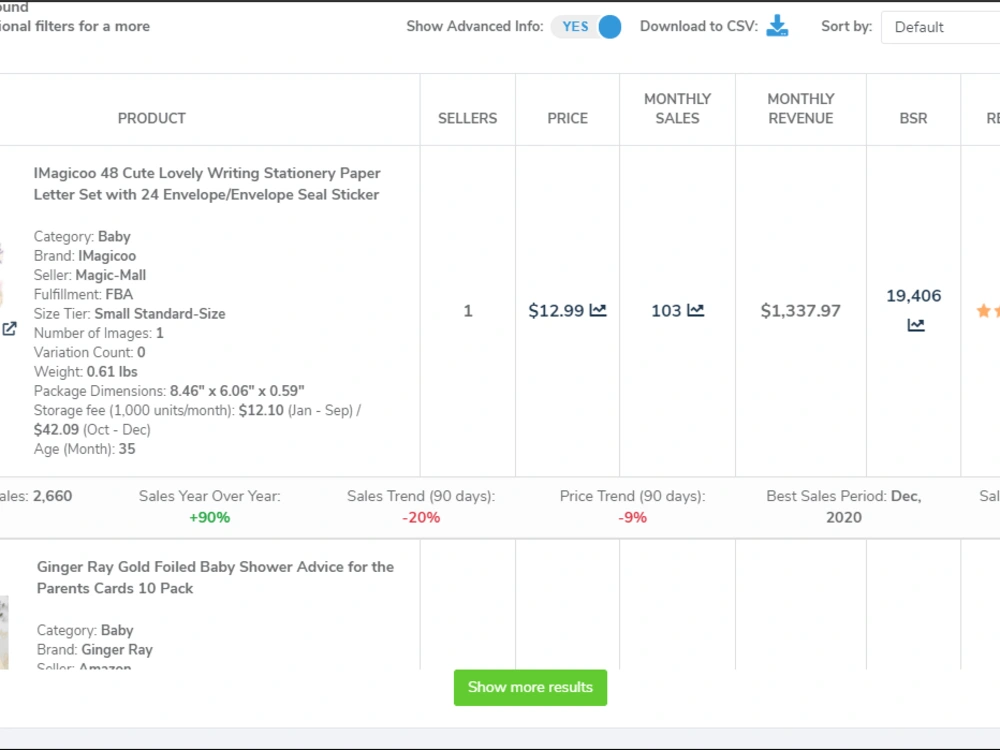Click the Age (Month): 35 text

click(x=84, y=449)
